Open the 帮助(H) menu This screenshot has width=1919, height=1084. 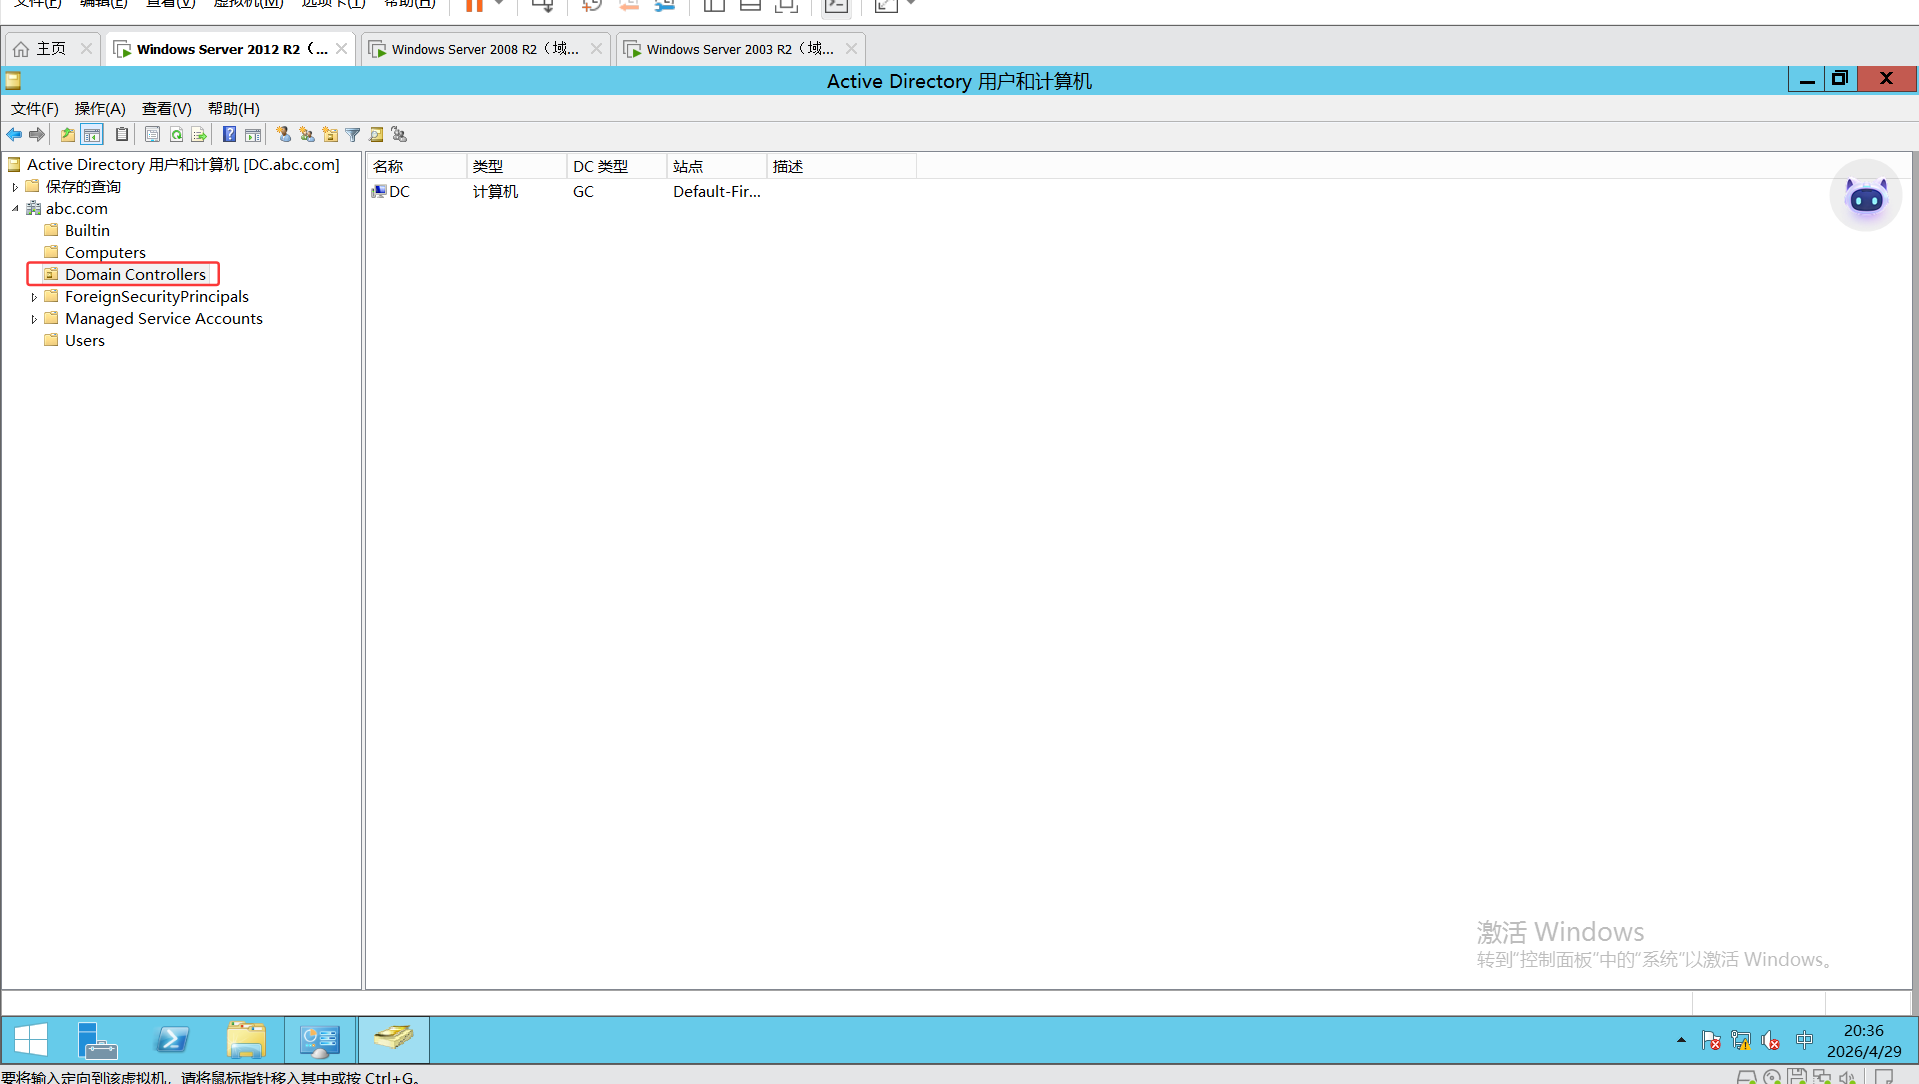point(234,109)
